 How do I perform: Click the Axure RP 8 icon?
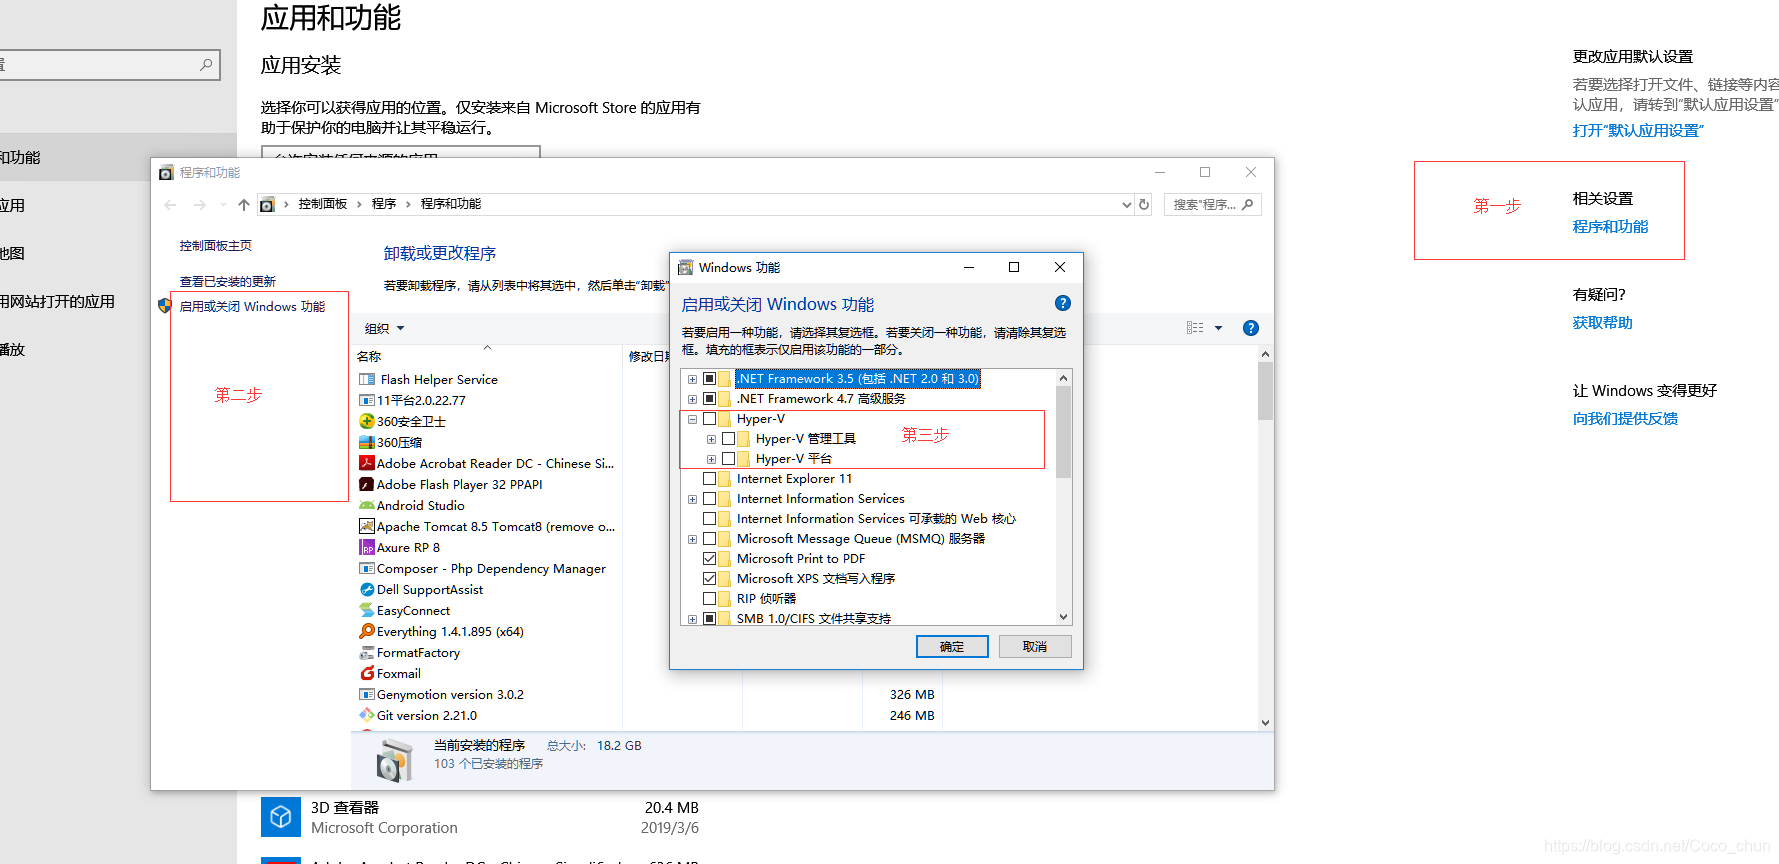pos(367,547)
